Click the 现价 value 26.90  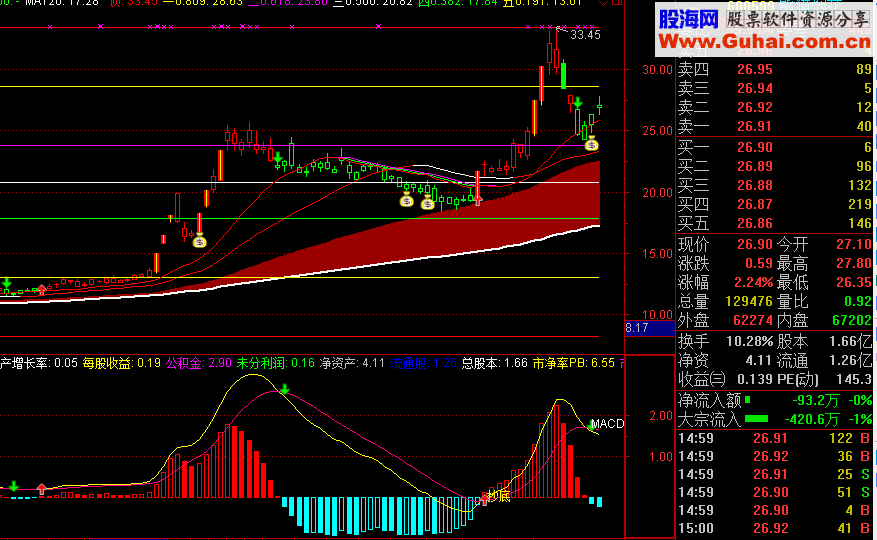pos(755,245)
